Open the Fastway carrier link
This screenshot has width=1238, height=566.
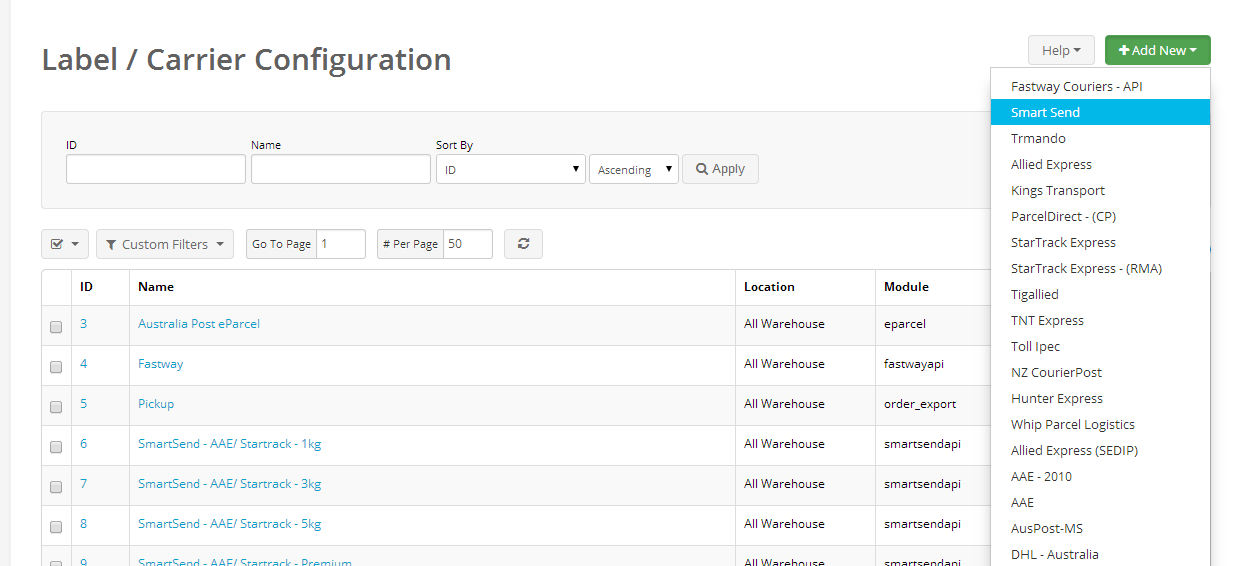coord(160,364)
